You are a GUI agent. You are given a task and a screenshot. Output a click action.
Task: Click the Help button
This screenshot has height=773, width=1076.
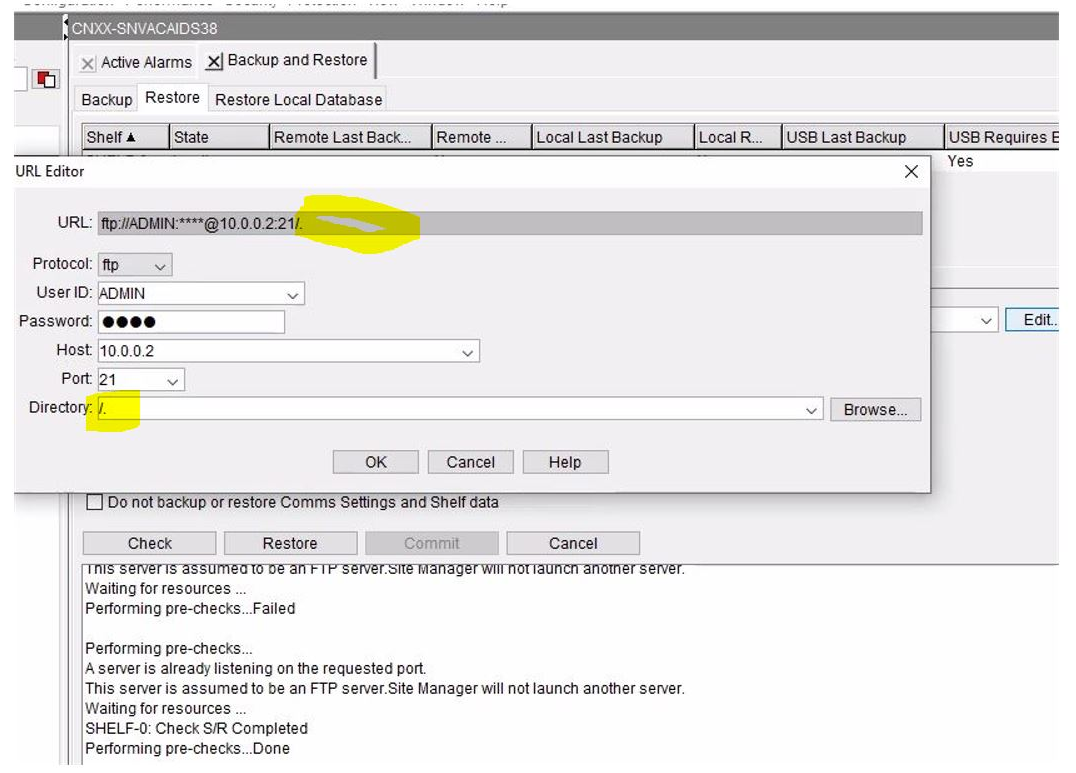pyautogui.click(x=564, y=462)
